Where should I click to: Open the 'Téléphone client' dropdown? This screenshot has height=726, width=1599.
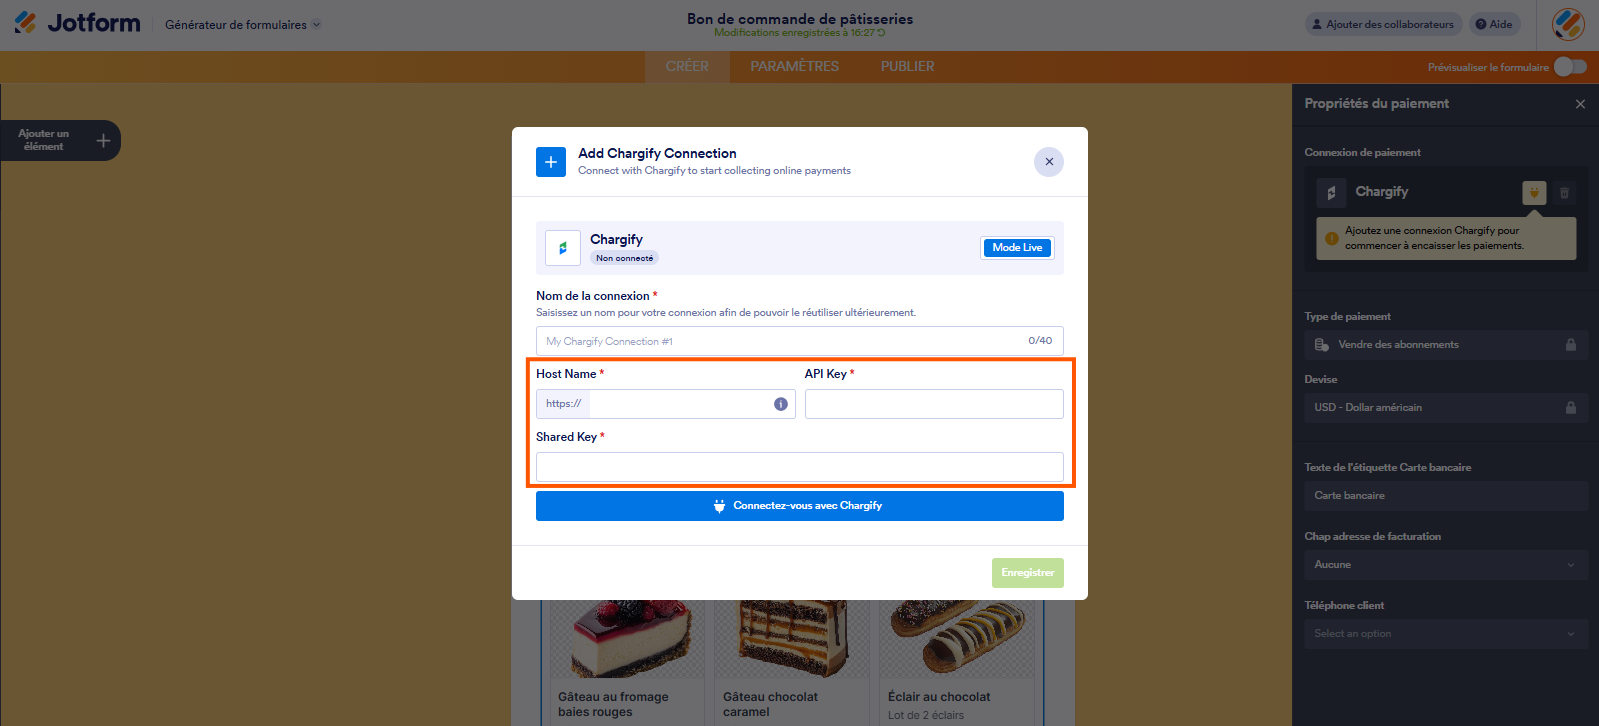coord(1444,633)
